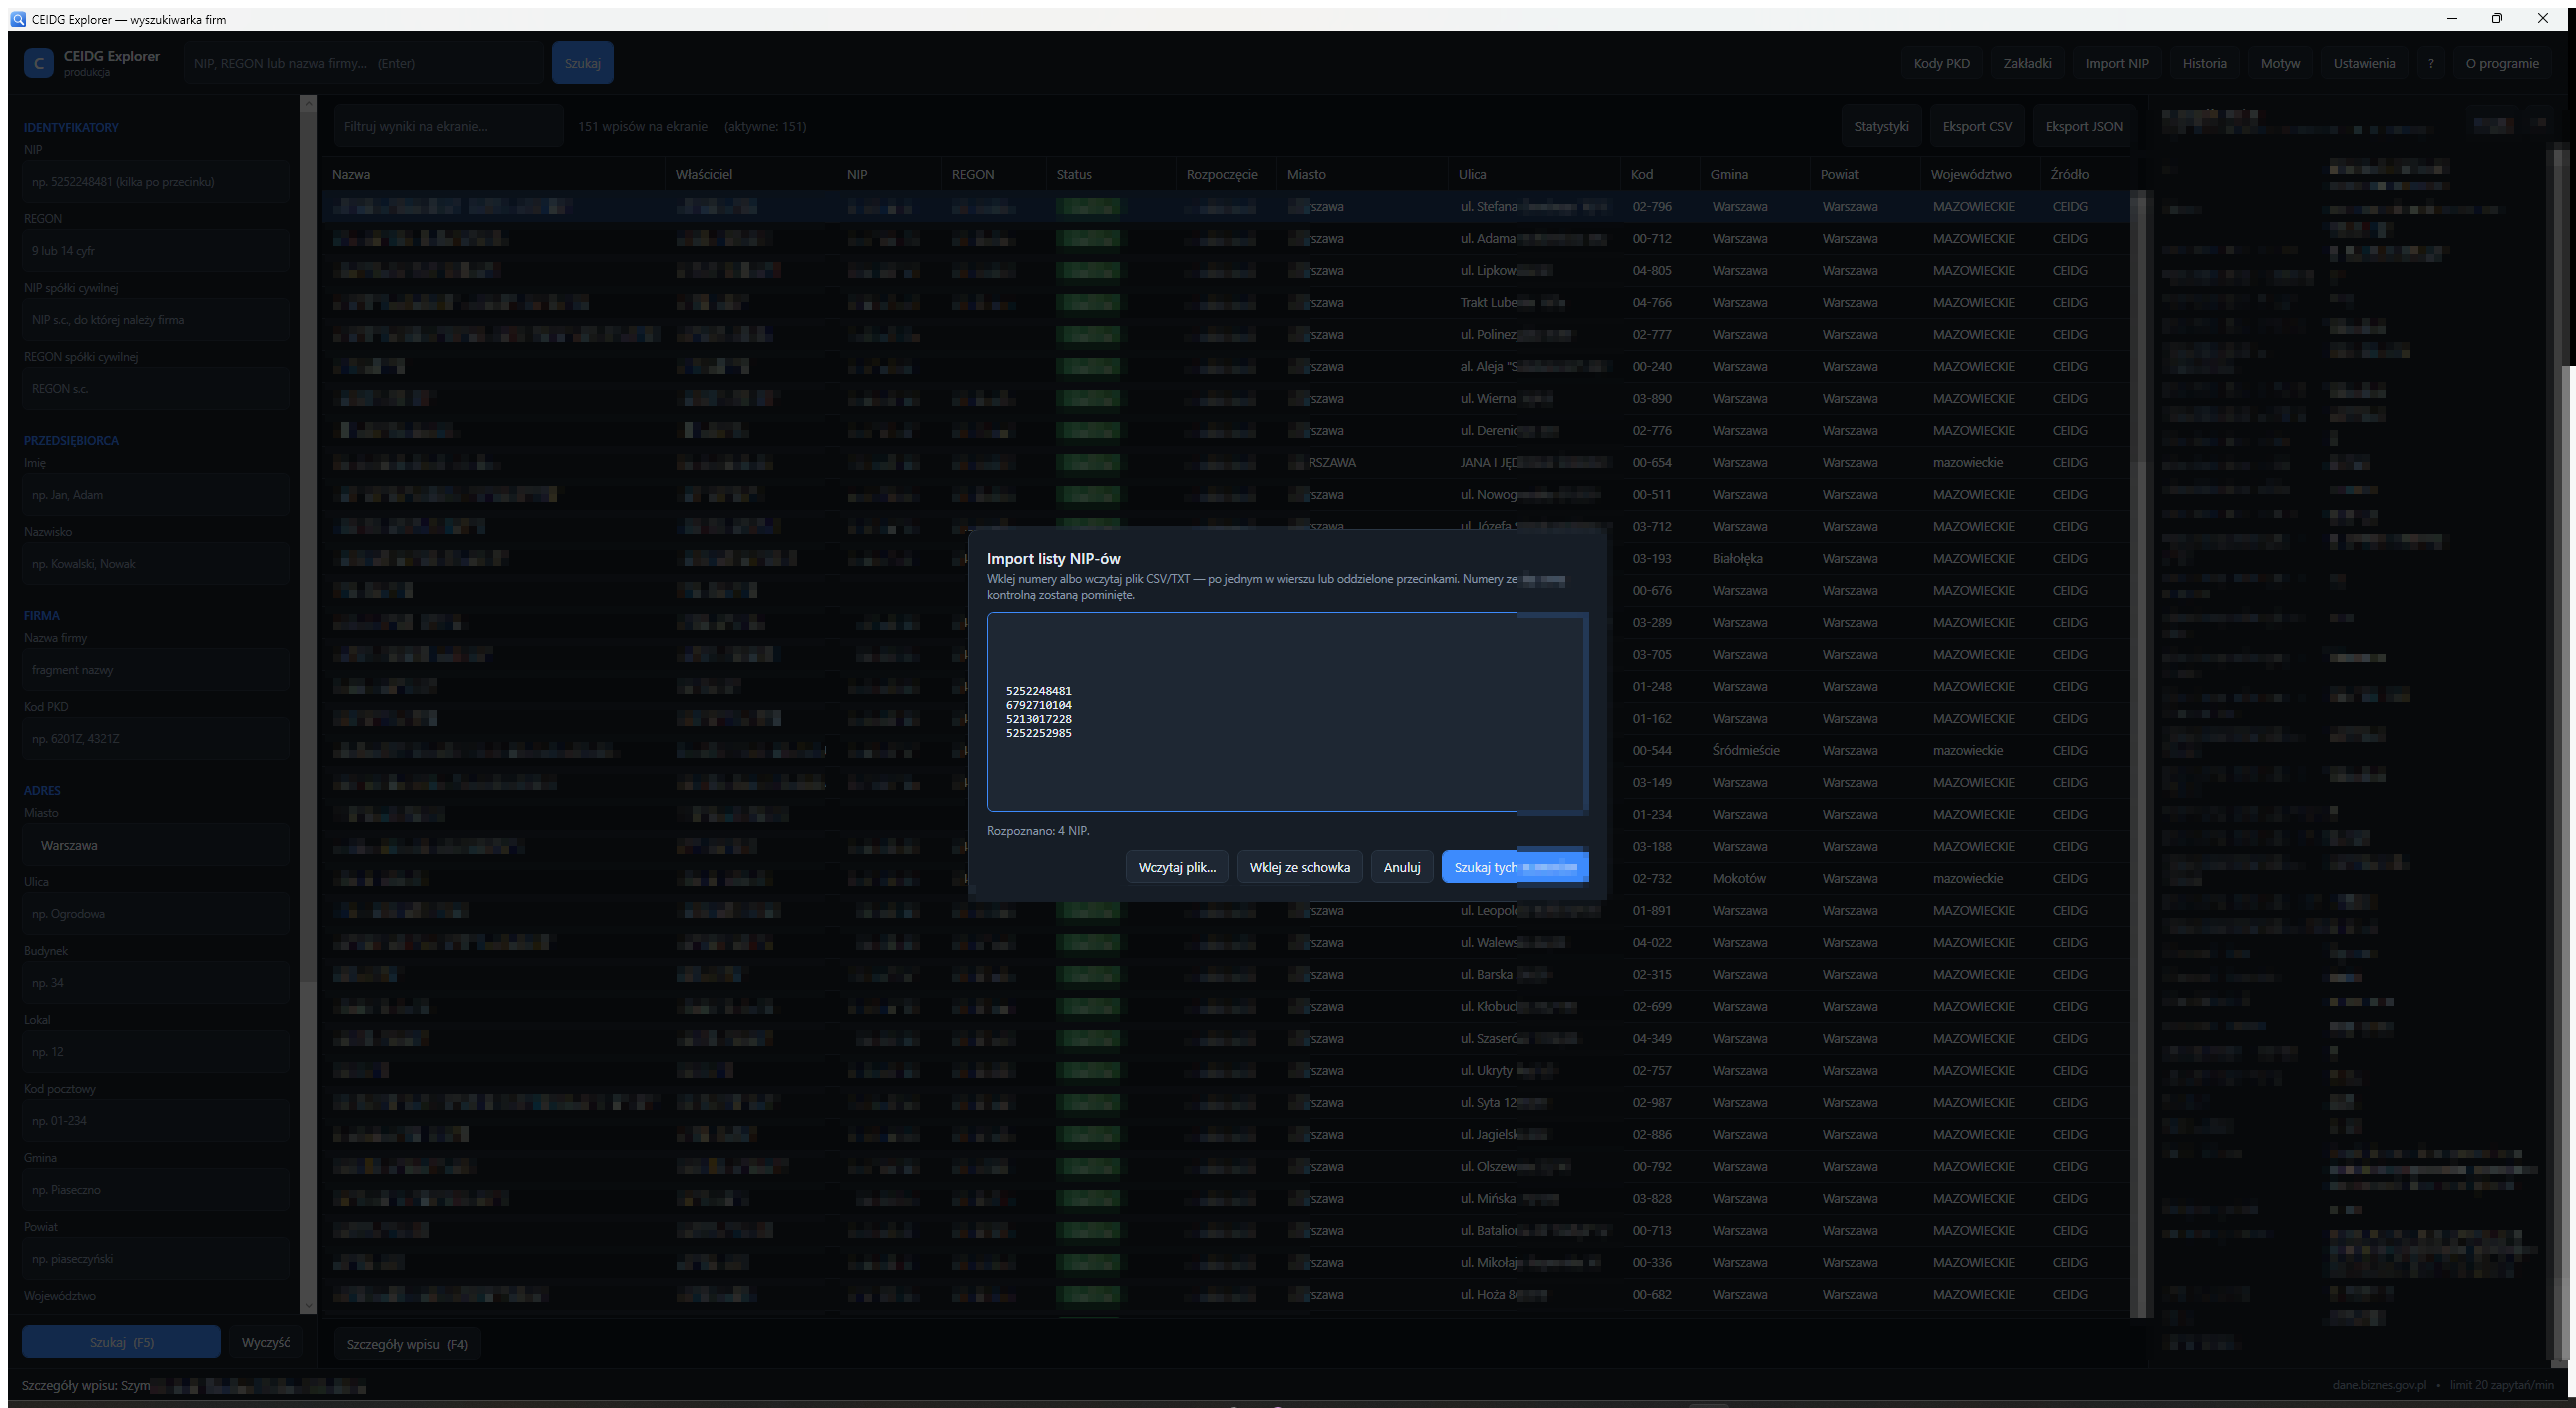Open O programie

(2501, 63)
